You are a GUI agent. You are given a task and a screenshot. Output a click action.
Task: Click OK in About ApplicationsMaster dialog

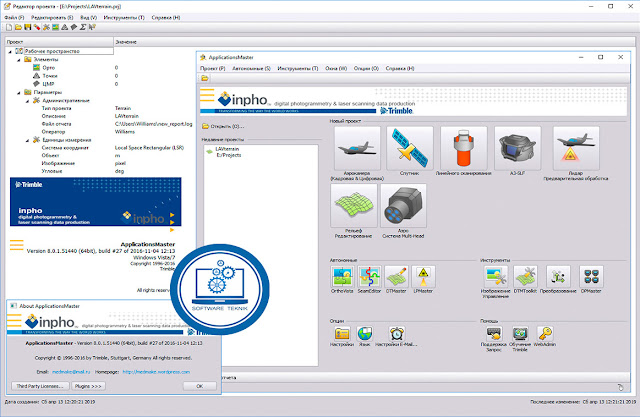click(x=200, y=386)
